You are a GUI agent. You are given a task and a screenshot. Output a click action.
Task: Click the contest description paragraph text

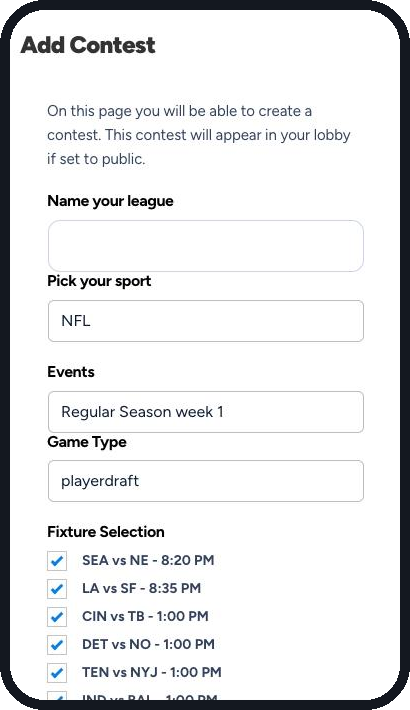coord(198,135)
